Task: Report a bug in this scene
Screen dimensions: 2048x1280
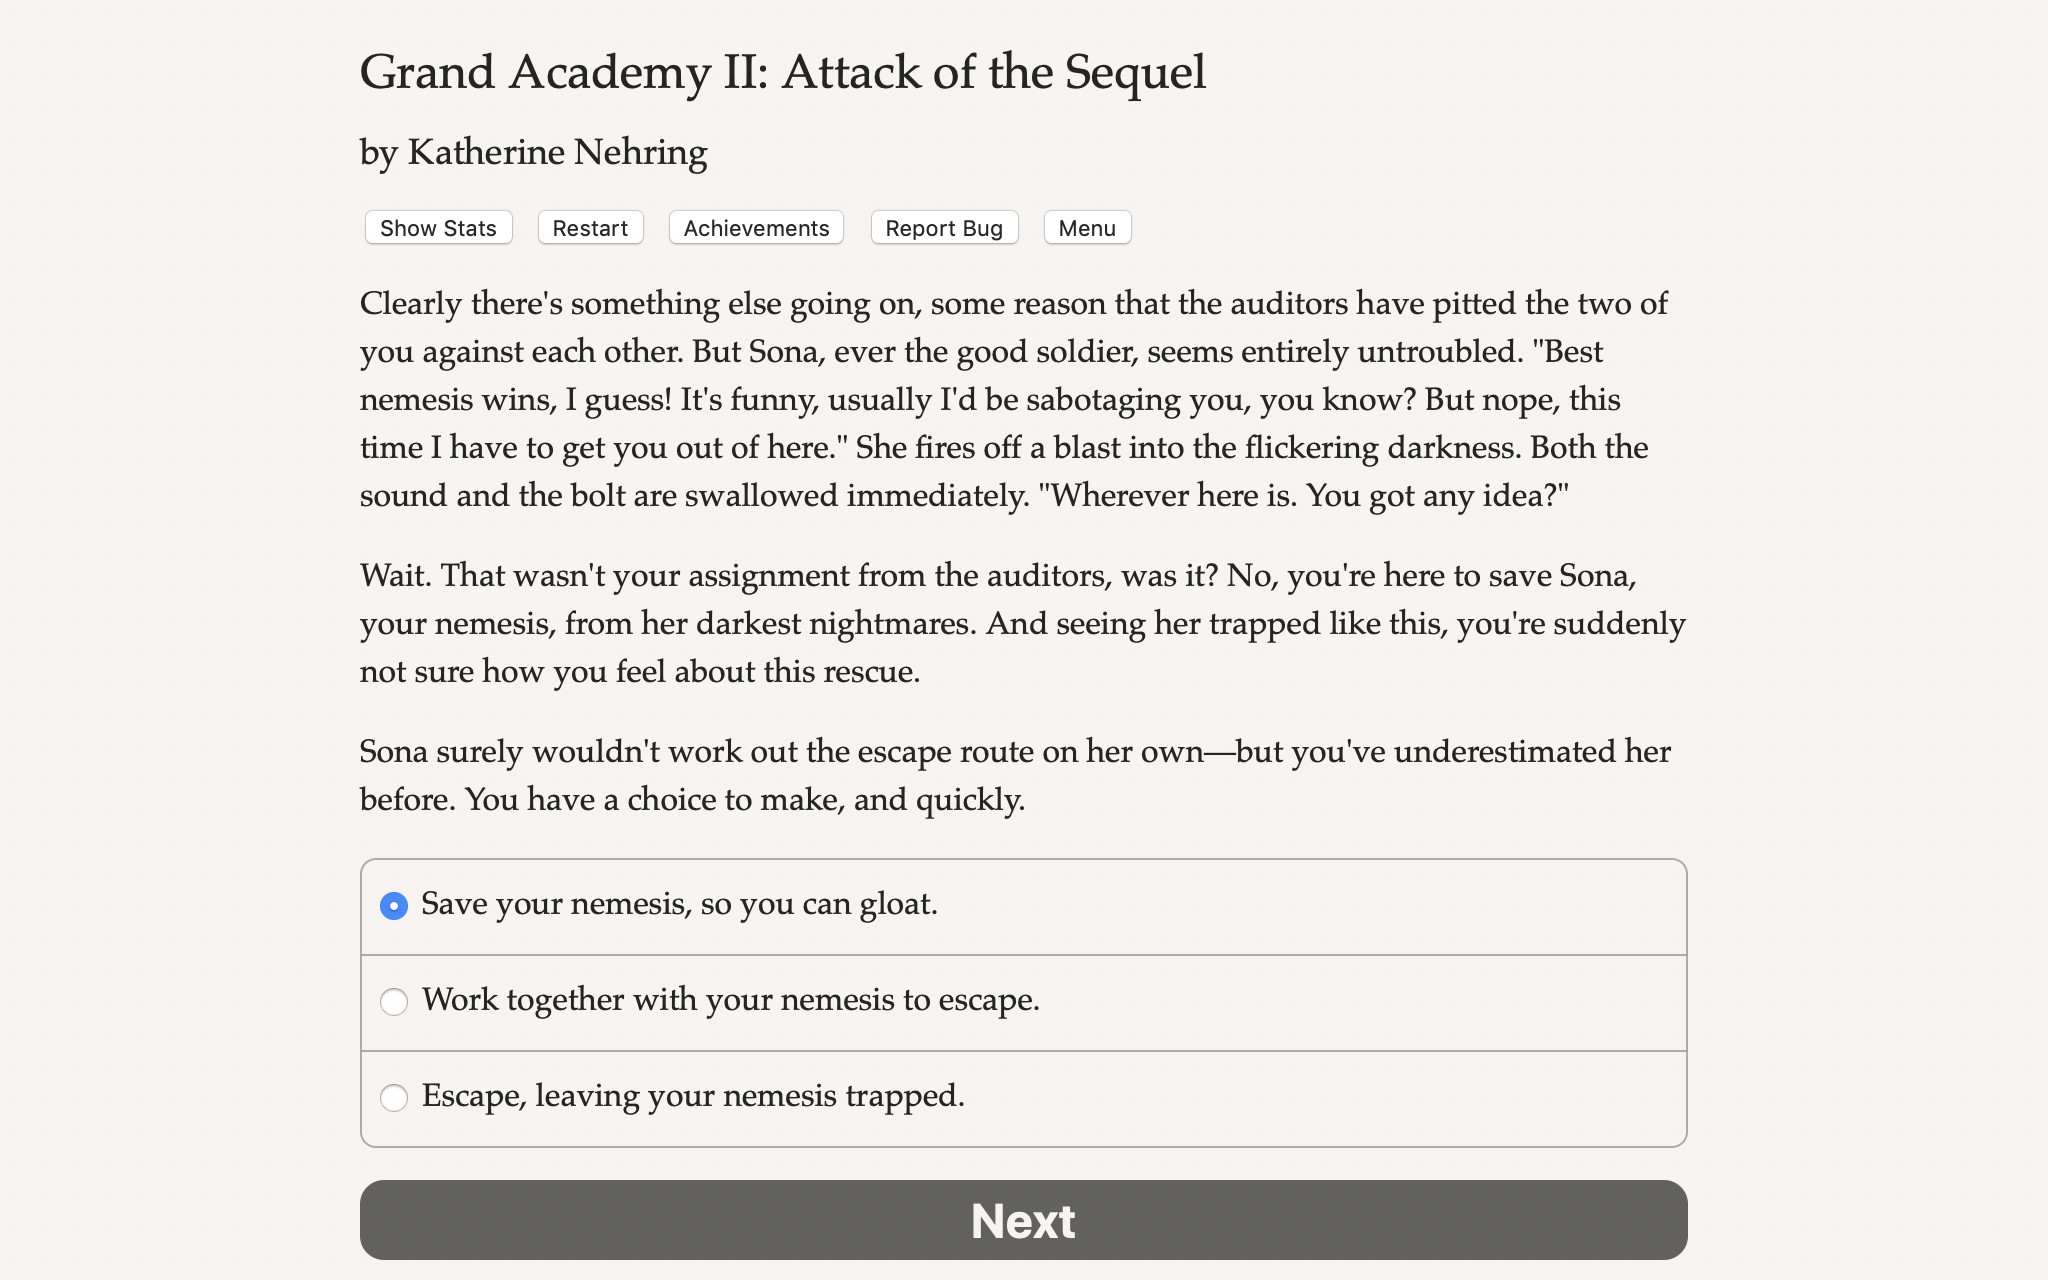Action: coord(943,227)
